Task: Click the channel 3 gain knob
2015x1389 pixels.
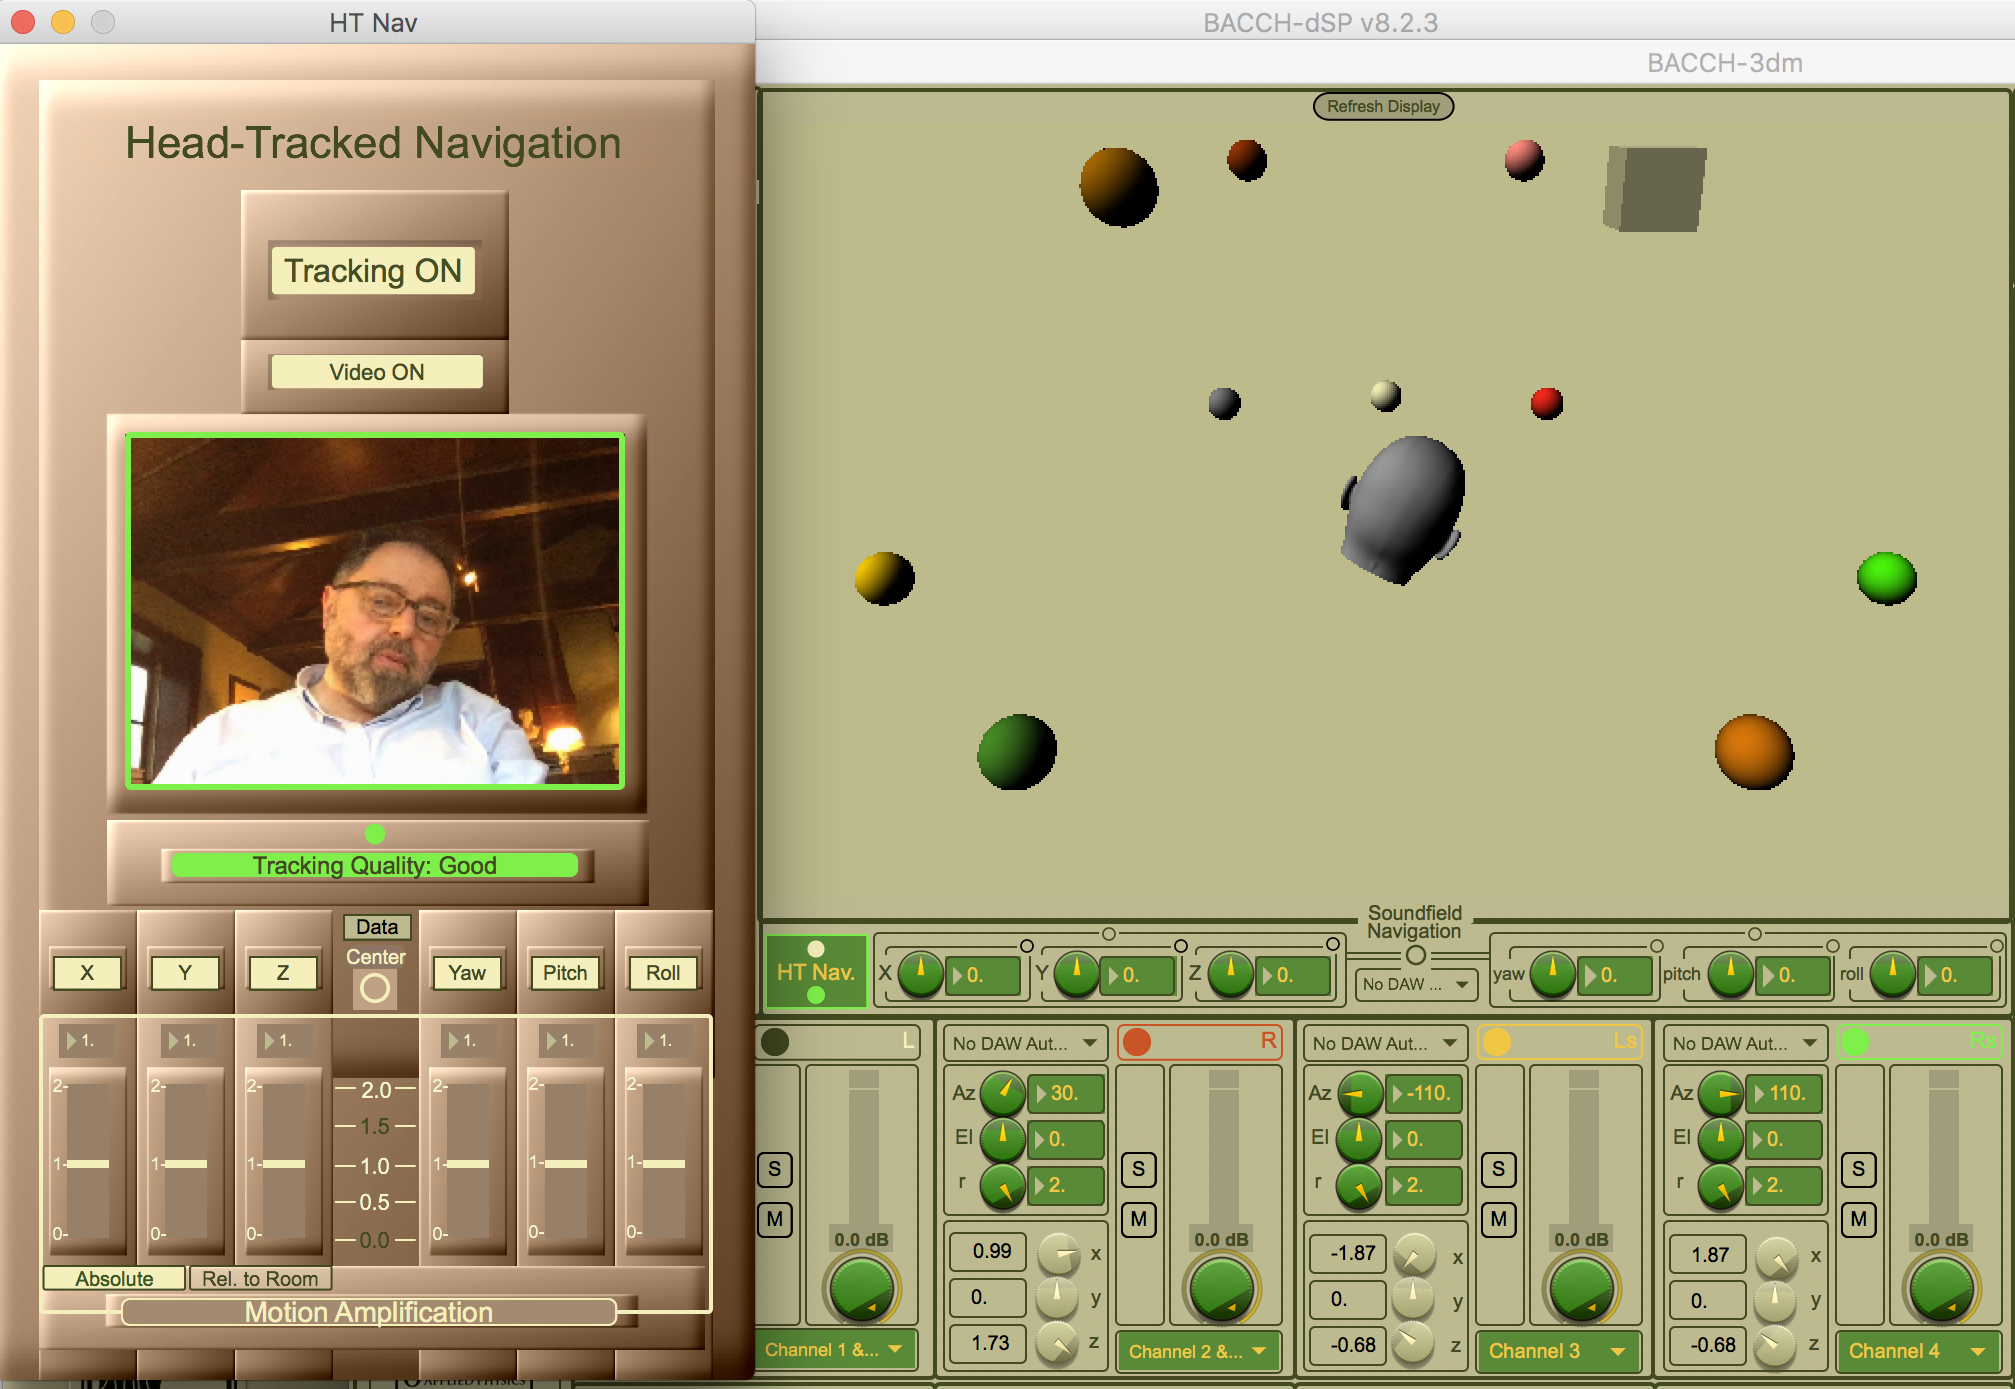Action: pos(1581,1289)
